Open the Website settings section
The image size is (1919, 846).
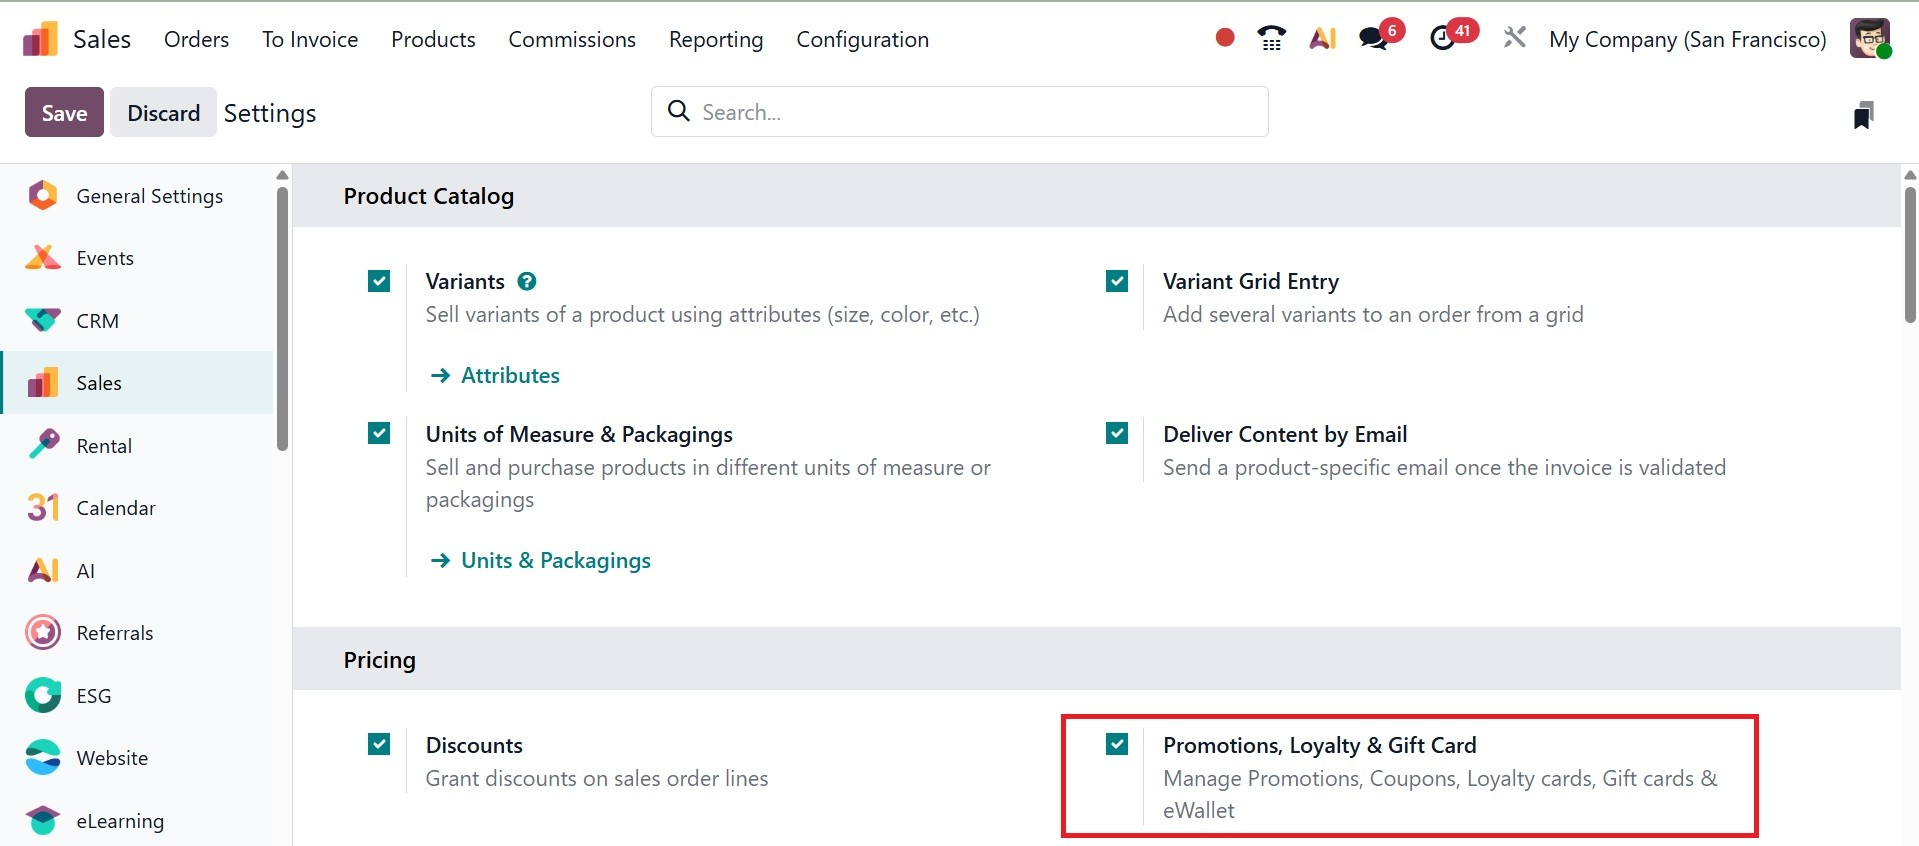pos(111,758)
